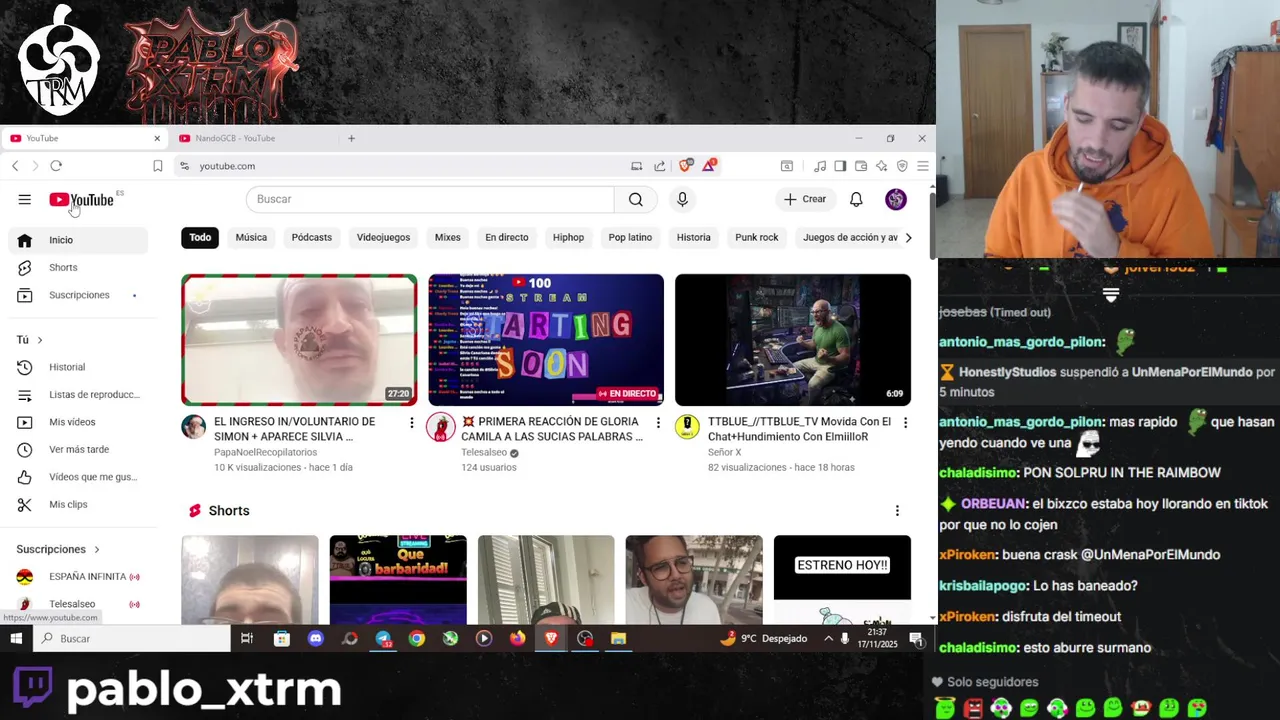Click the Windows Start button
The height and width of the screenshot is (720, 1280).
pos(16,638)
